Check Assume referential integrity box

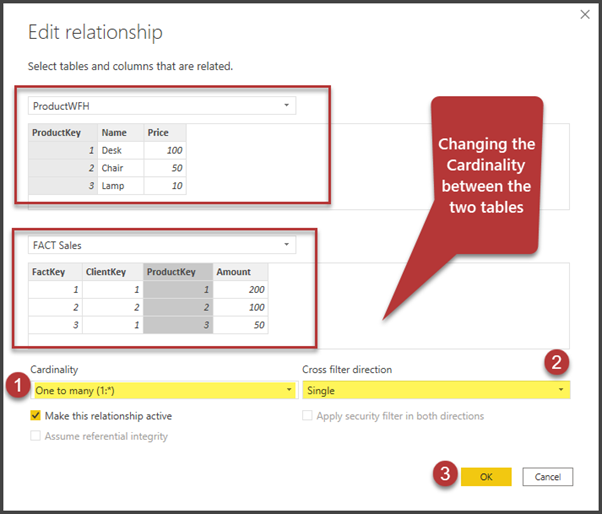pos(35,436)
